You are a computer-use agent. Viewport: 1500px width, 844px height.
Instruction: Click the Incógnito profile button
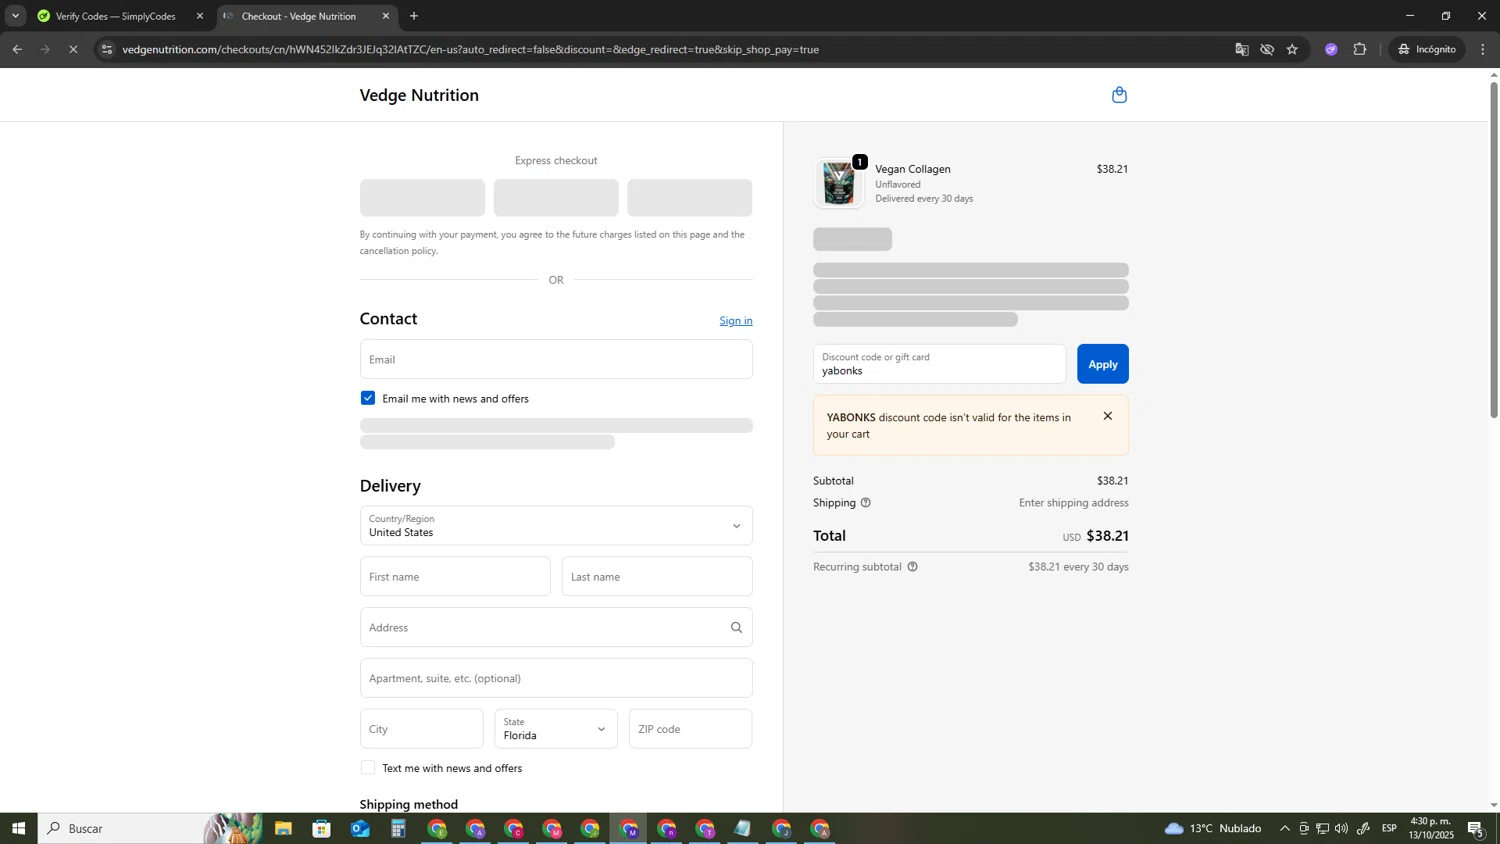click(x=1428, y=49)
